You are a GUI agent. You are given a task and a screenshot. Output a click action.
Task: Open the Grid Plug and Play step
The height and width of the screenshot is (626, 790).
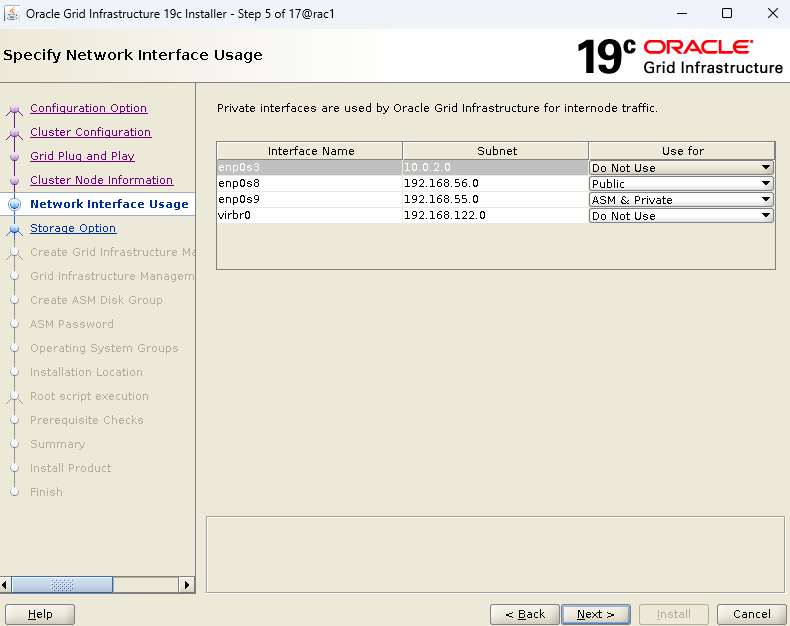82,156
